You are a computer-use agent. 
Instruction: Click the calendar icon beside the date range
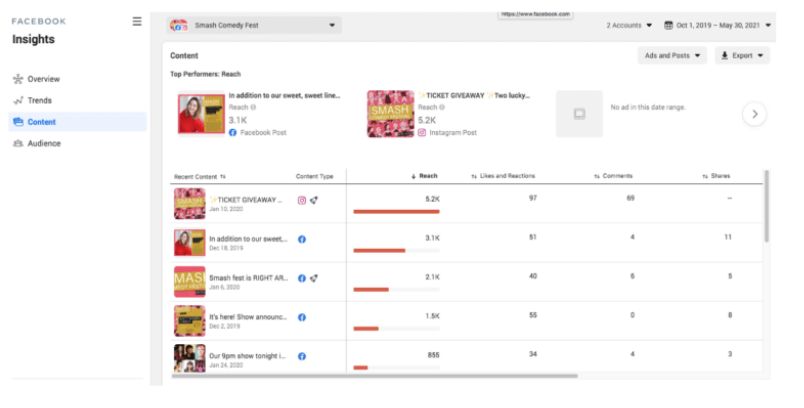pyautogui.click(x=669, y=25)
